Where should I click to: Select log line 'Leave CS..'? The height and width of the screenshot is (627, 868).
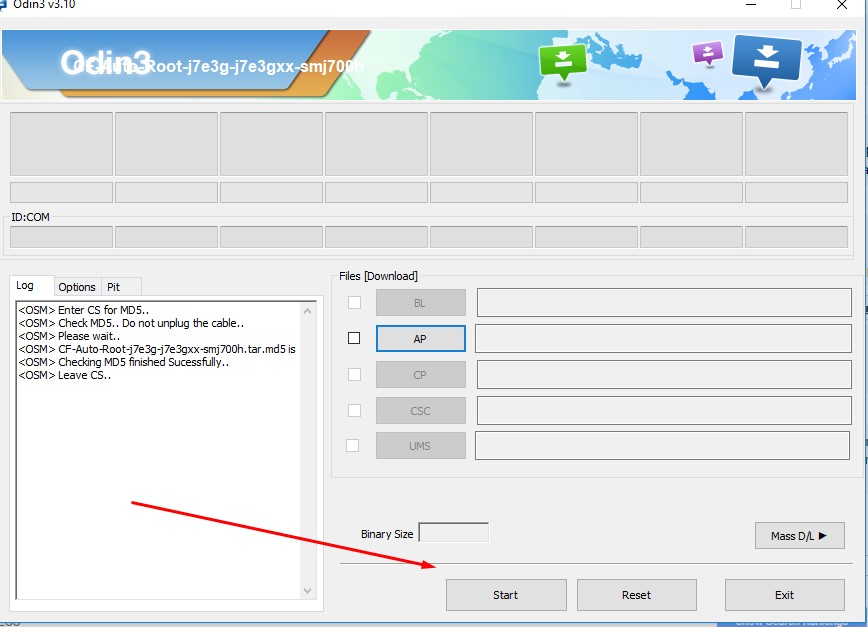point(65,375)
